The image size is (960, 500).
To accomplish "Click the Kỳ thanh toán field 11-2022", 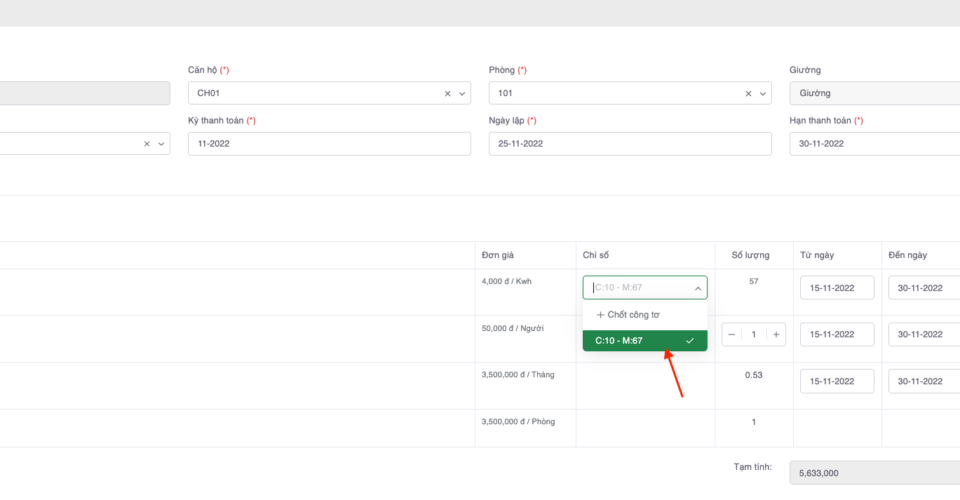I will coord(329,143).
